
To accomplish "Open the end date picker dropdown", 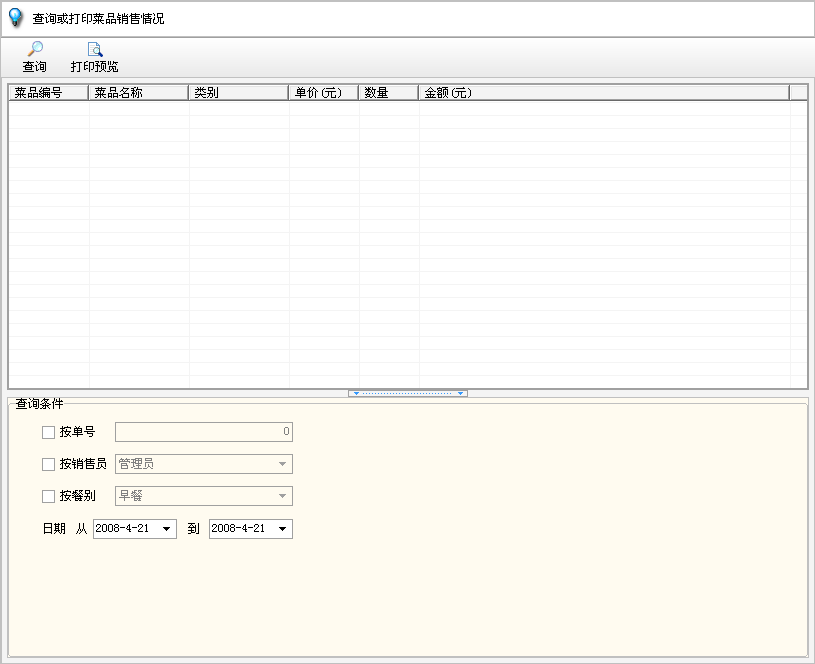I will [x=282, y=529].
